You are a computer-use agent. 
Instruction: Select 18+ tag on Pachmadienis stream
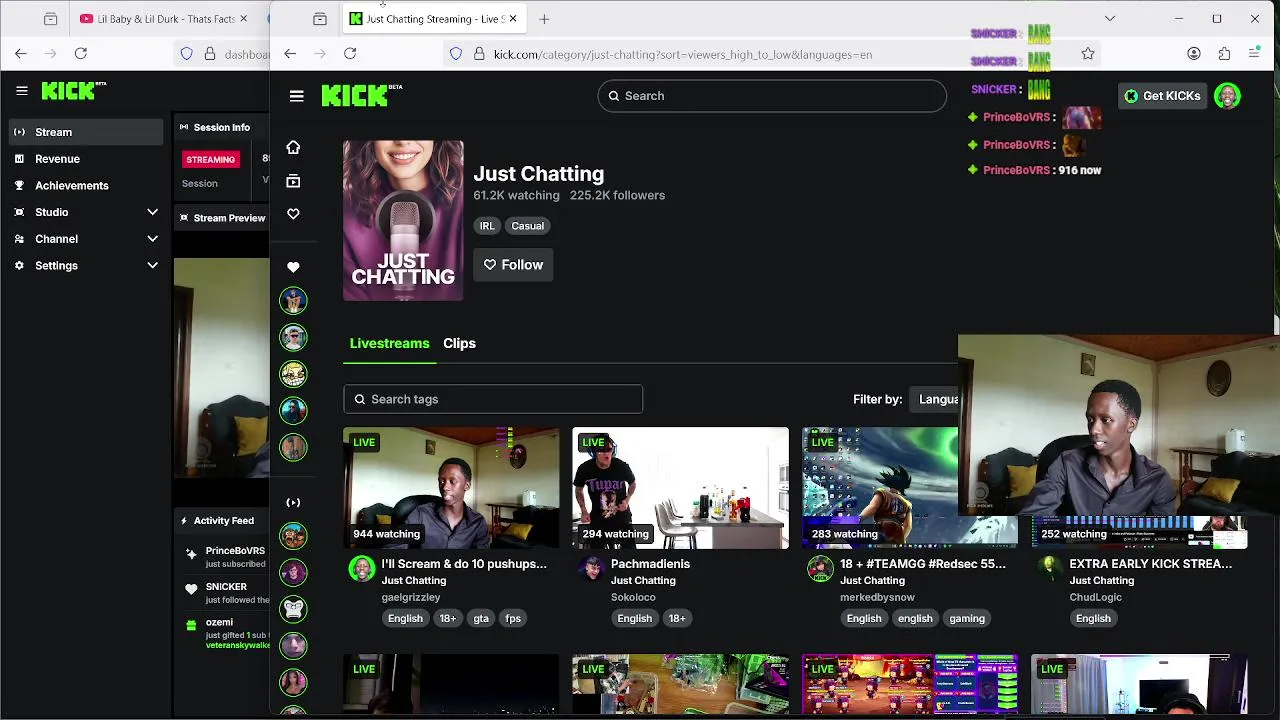tap(677, 618)
